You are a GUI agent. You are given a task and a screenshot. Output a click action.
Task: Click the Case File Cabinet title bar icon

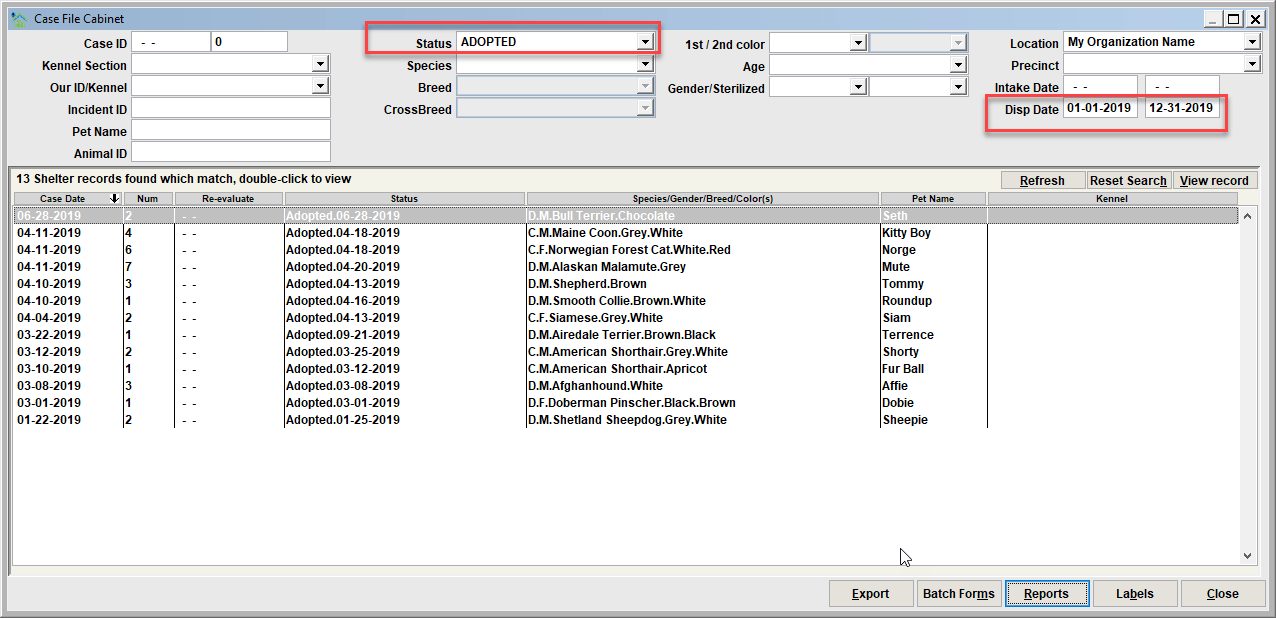18,19
